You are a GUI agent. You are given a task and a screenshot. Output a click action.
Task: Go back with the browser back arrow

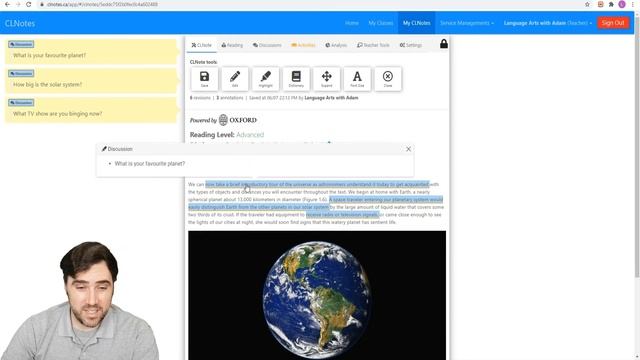[x=7, y=4]
